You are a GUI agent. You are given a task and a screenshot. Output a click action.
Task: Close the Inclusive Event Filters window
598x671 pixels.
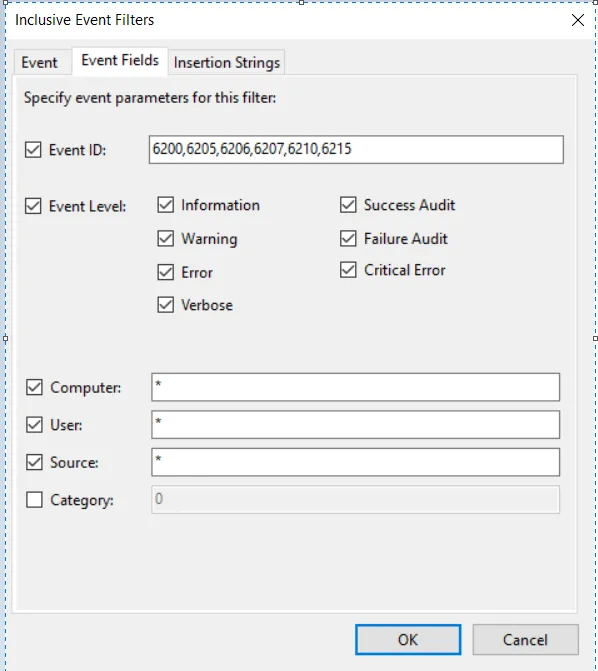pos(578,20)
